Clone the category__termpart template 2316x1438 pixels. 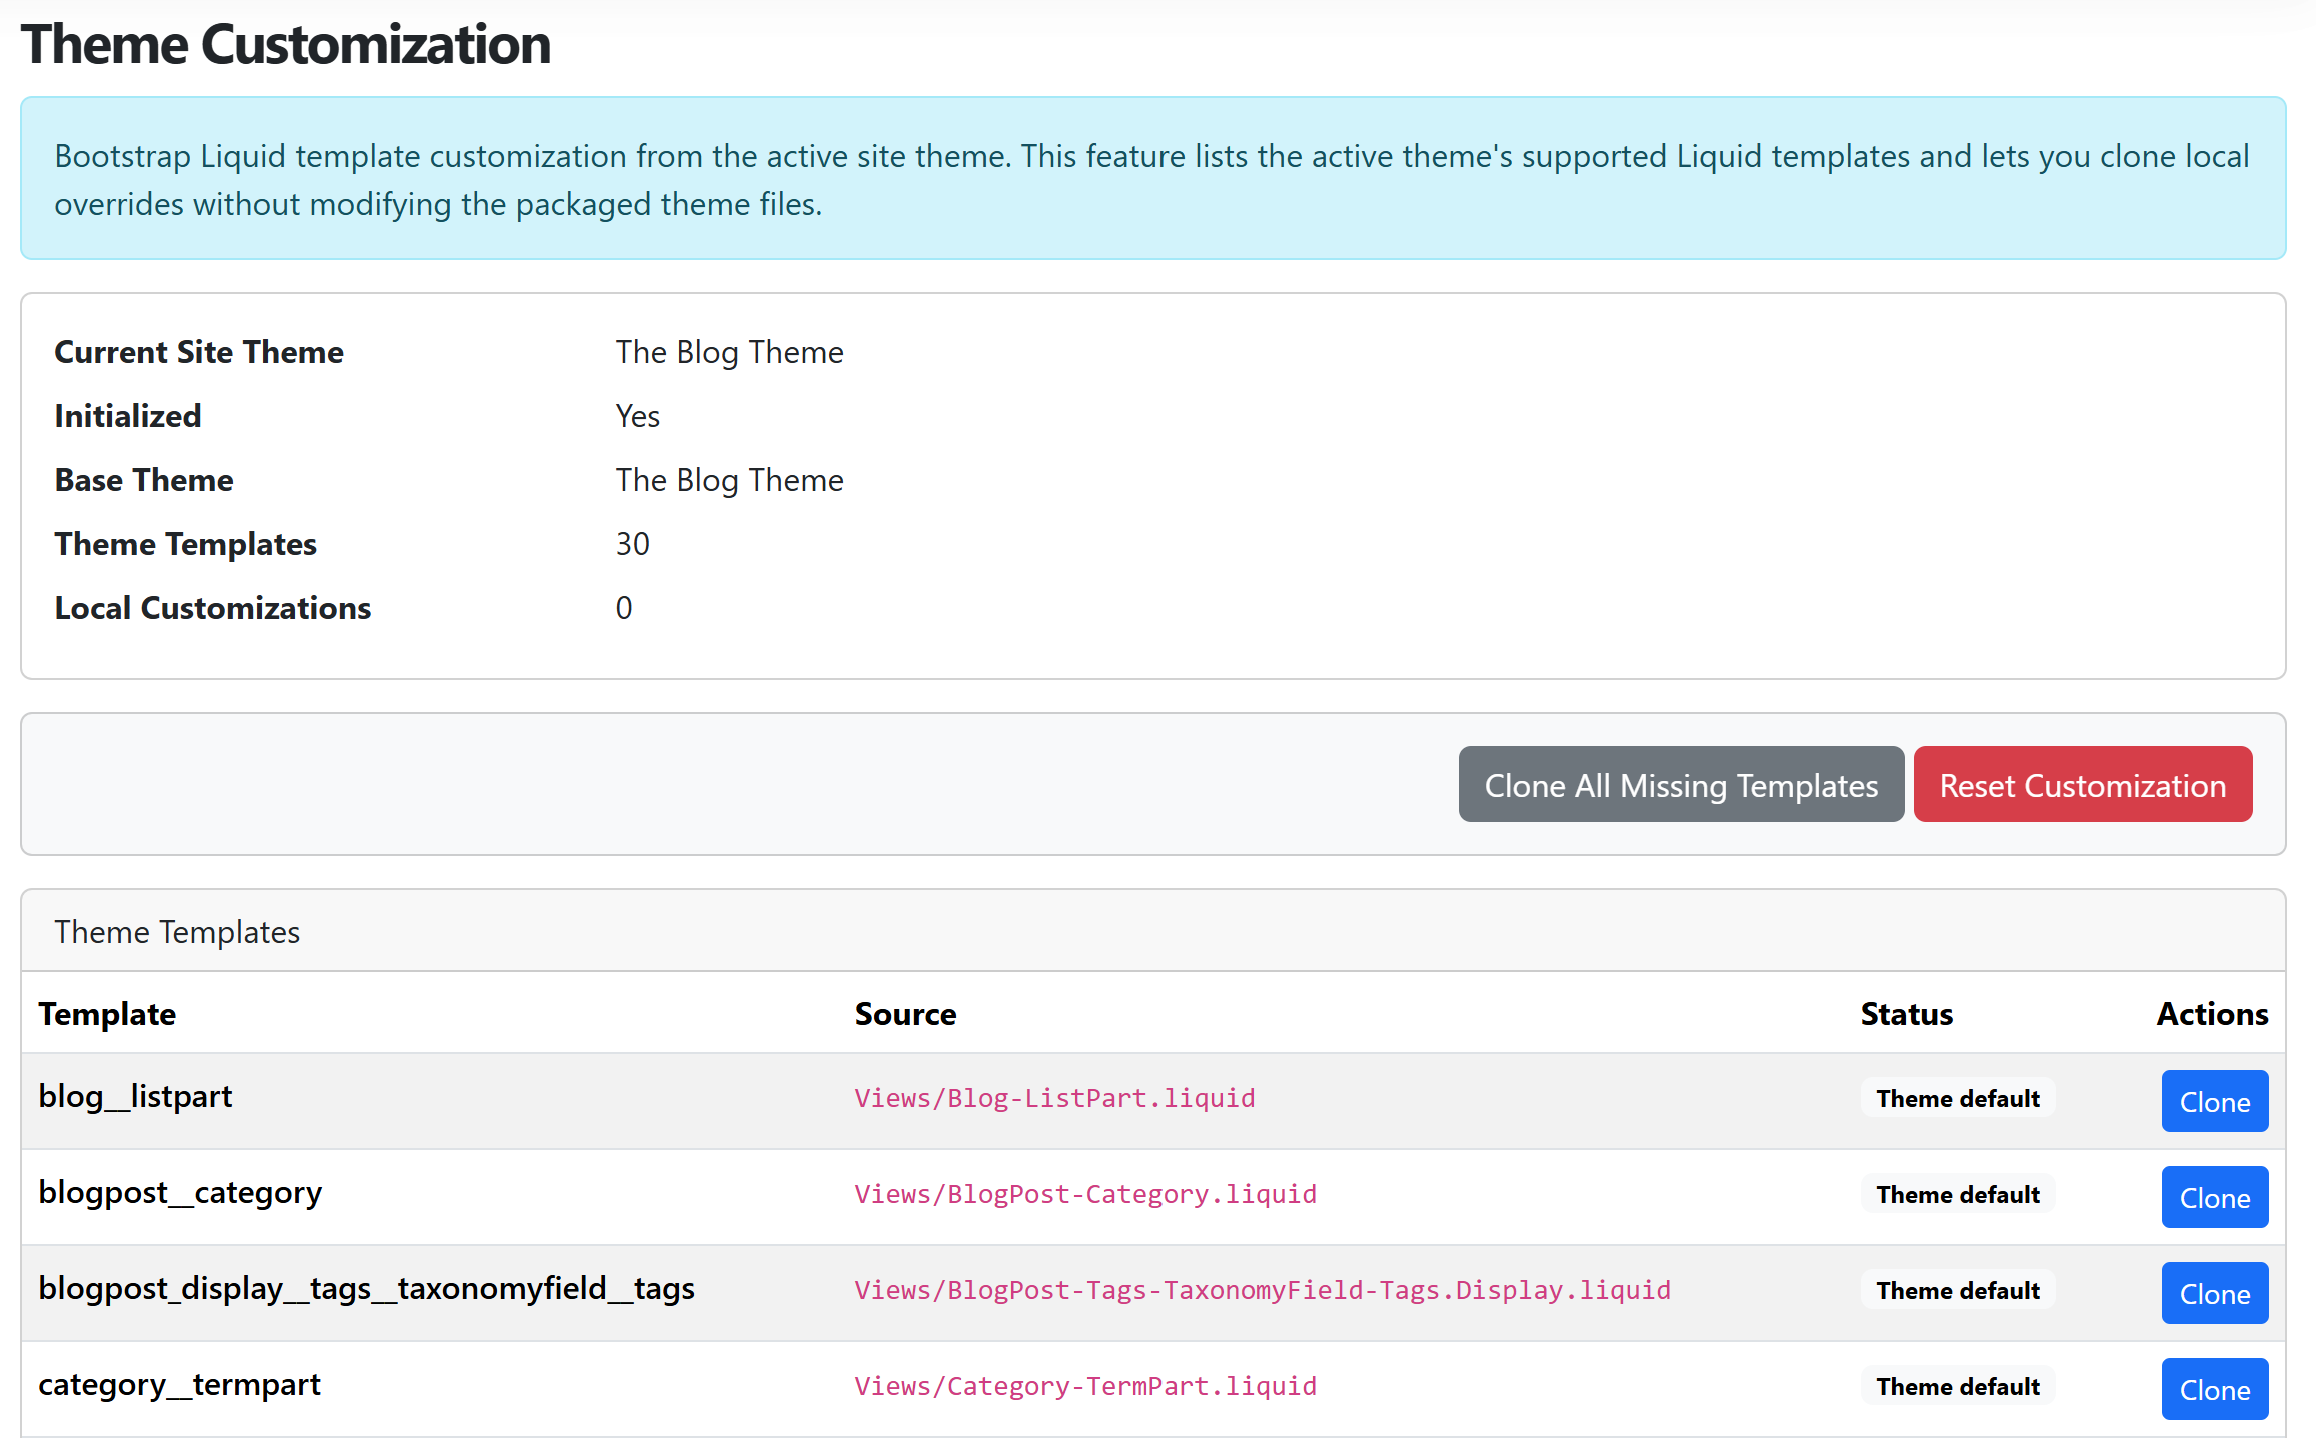pos(2215,1389)
